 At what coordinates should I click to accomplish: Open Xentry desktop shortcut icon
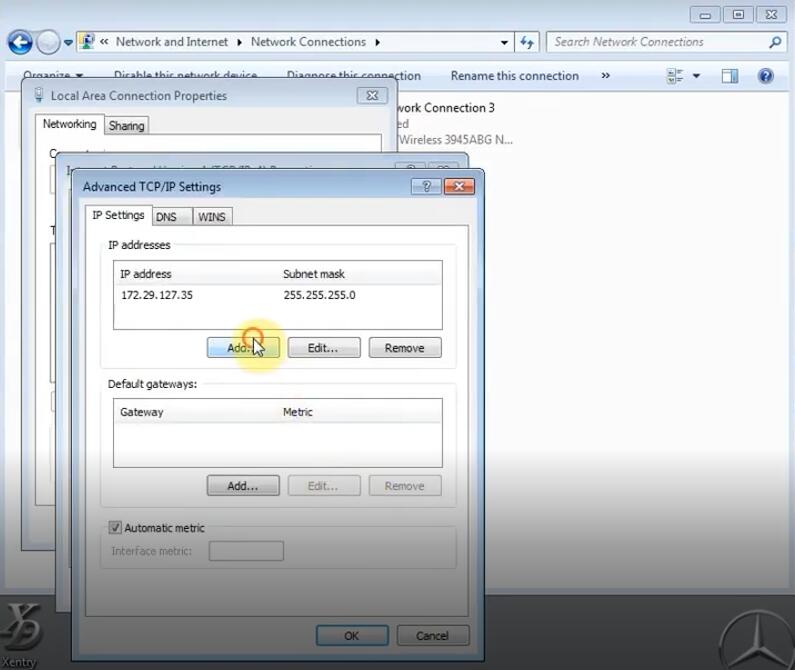[x=20, y=634]
